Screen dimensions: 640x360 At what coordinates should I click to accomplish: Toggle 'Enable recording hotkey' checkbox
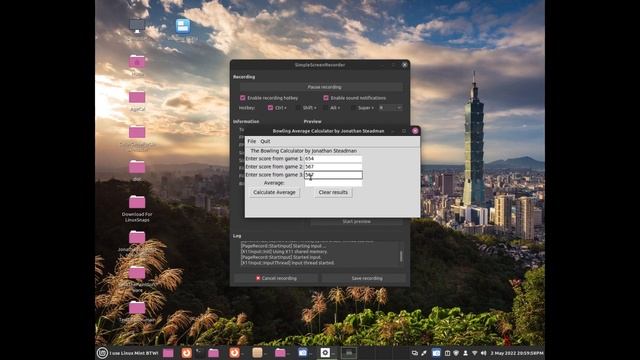click(242, 98)
